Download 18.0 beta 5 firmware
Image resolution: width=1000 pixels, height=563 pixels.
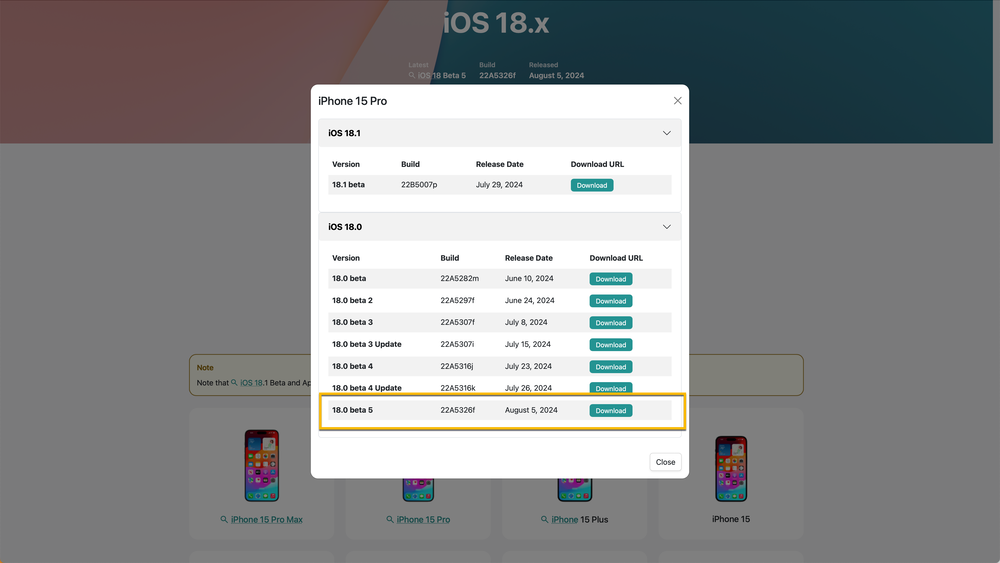coord(610,410)
